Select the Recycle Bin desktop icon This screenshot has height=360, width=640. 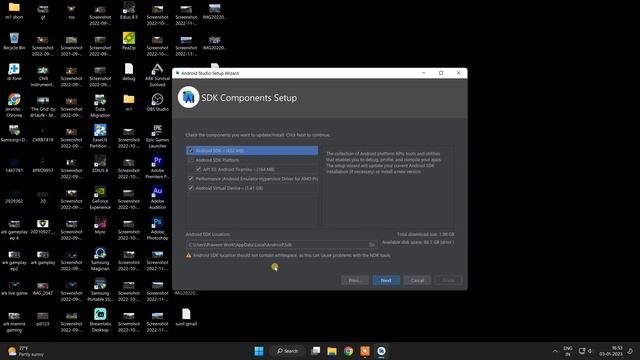[14, 42]
